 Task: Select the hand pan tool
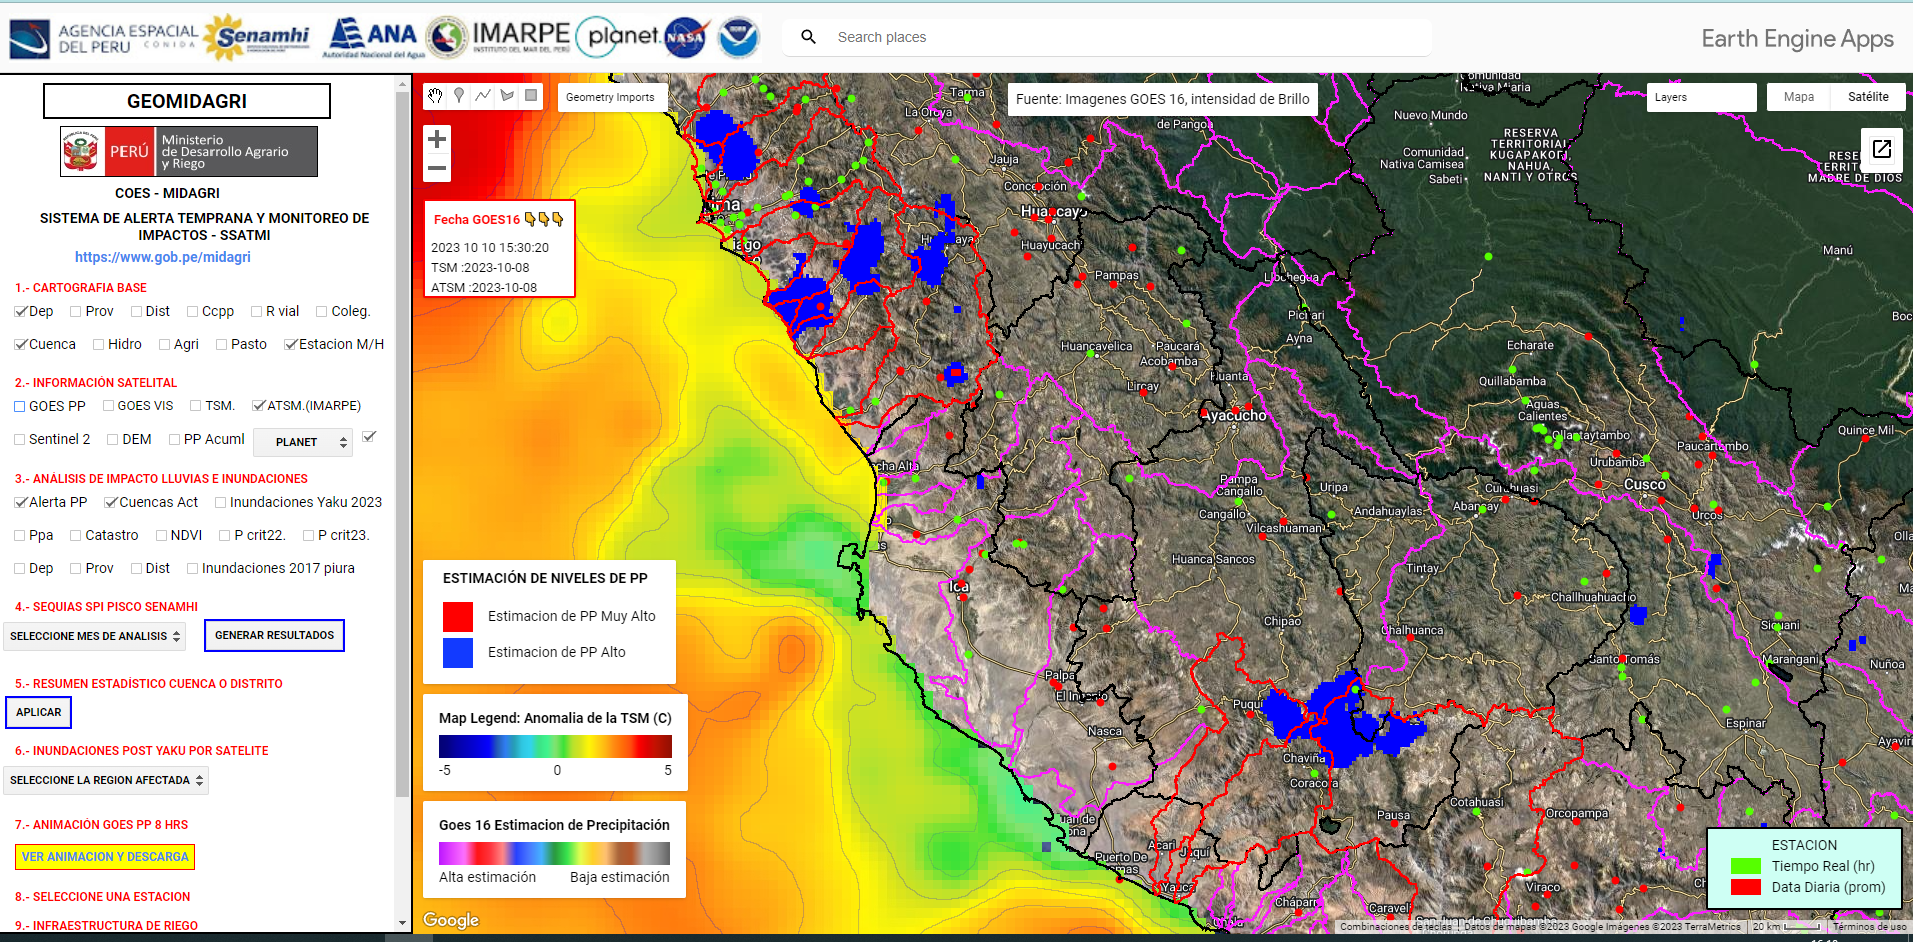pos(435,96)
